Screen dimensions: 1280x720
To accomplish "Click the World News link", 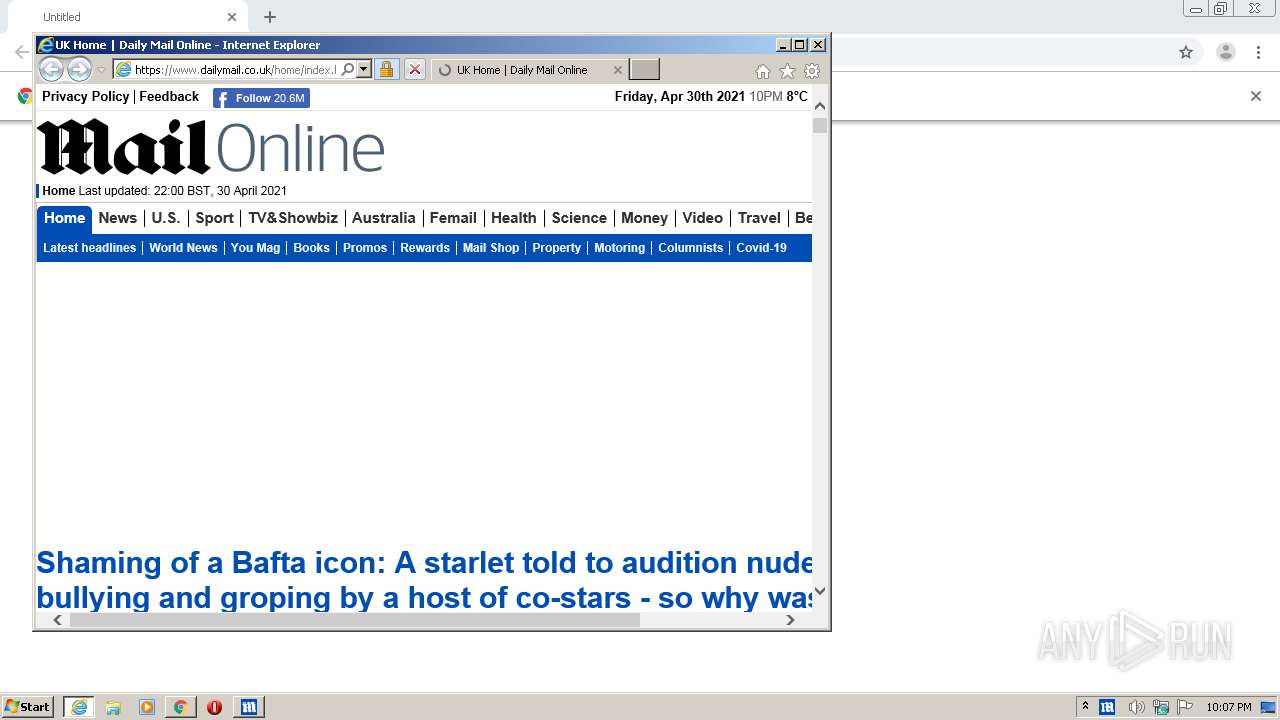I will click(183, 248).
